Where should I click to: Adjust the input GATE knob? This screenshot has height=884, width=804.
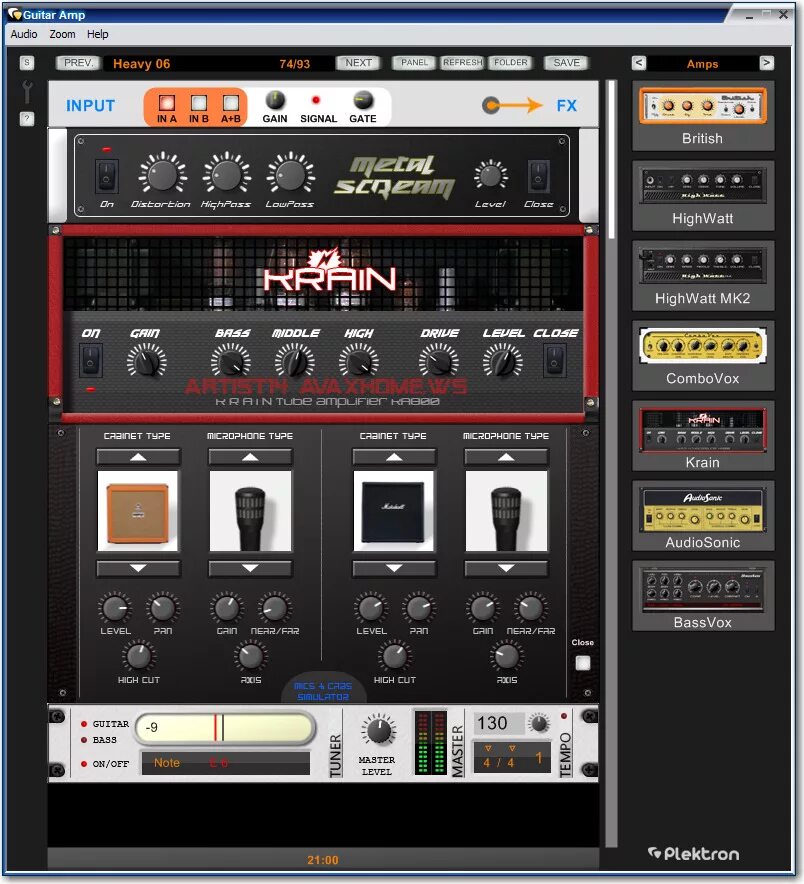pyautogui.click(x=363, y=100)
